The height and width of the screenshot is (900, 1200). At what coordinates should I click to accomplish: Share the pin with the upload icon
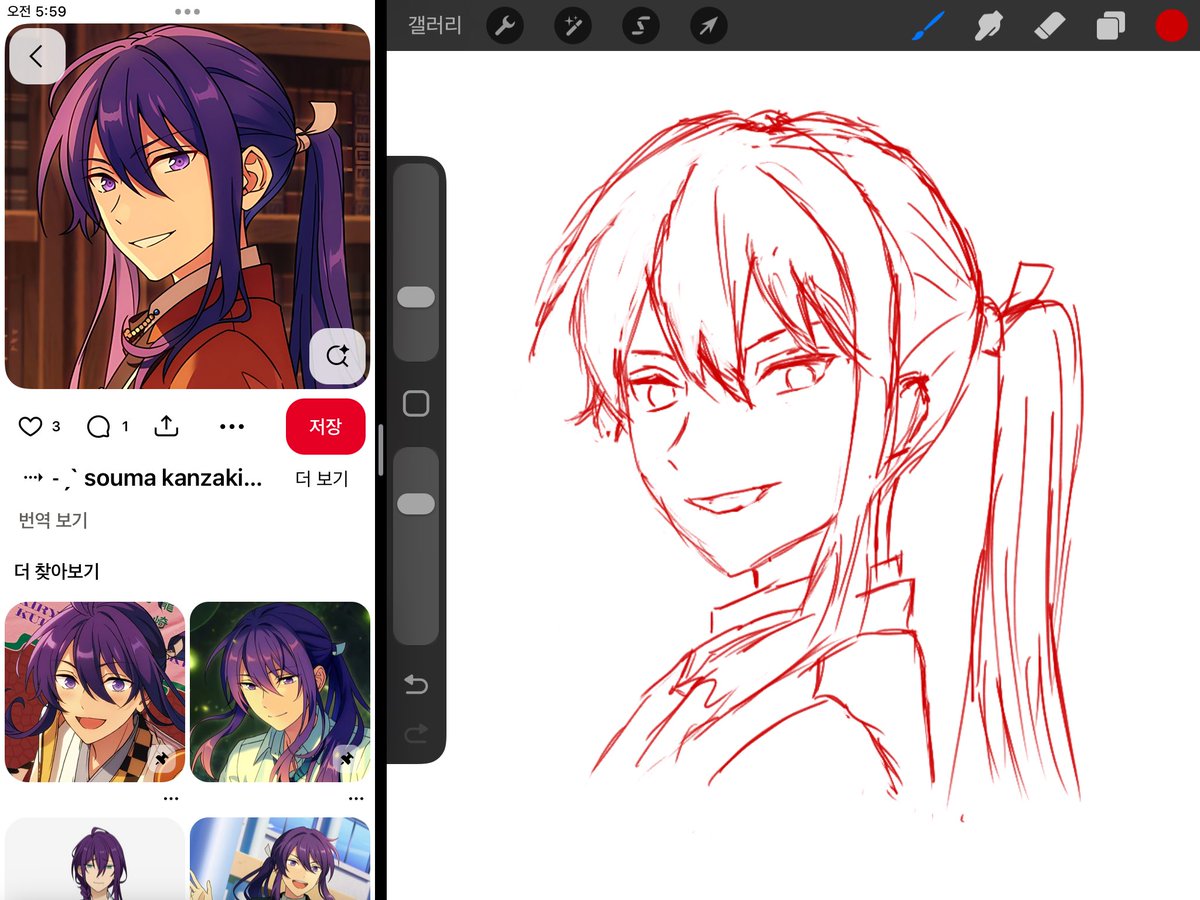[x=166, y=426]
